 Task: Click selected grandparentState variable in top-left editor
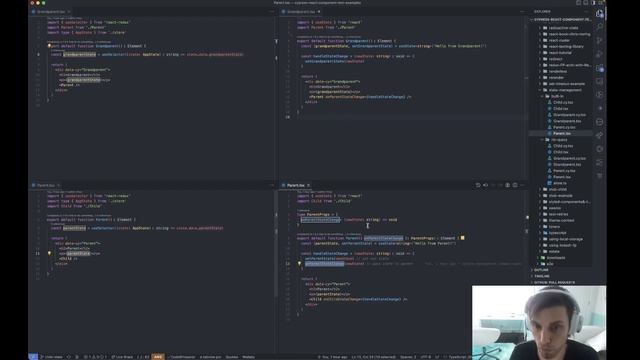pyautogui.click(x=79, y=54)
